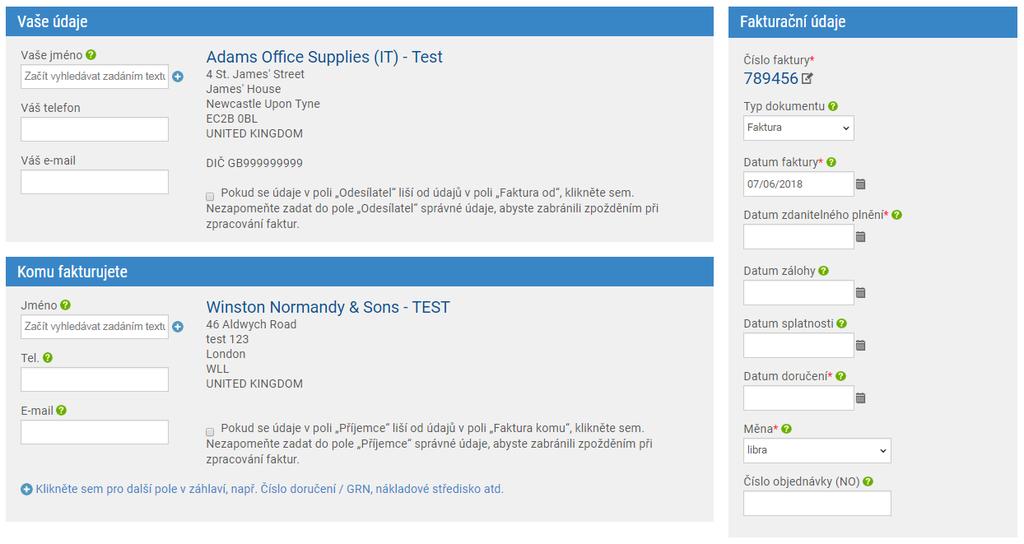Click the edit icon next to invoice number 789456
The height and width of the screenshot is (544, 1024).
(x=807, y=78)
